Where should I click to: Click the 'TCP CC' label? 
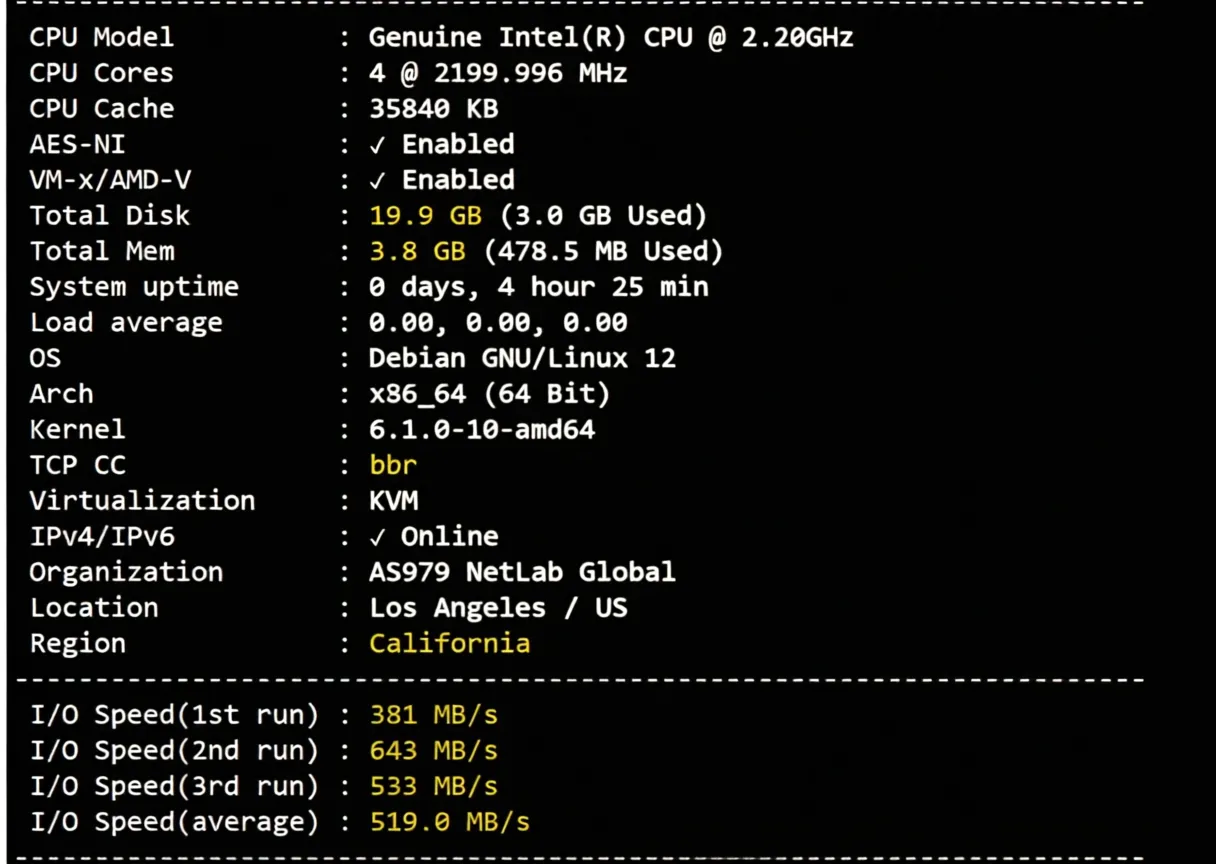point(77,465)
